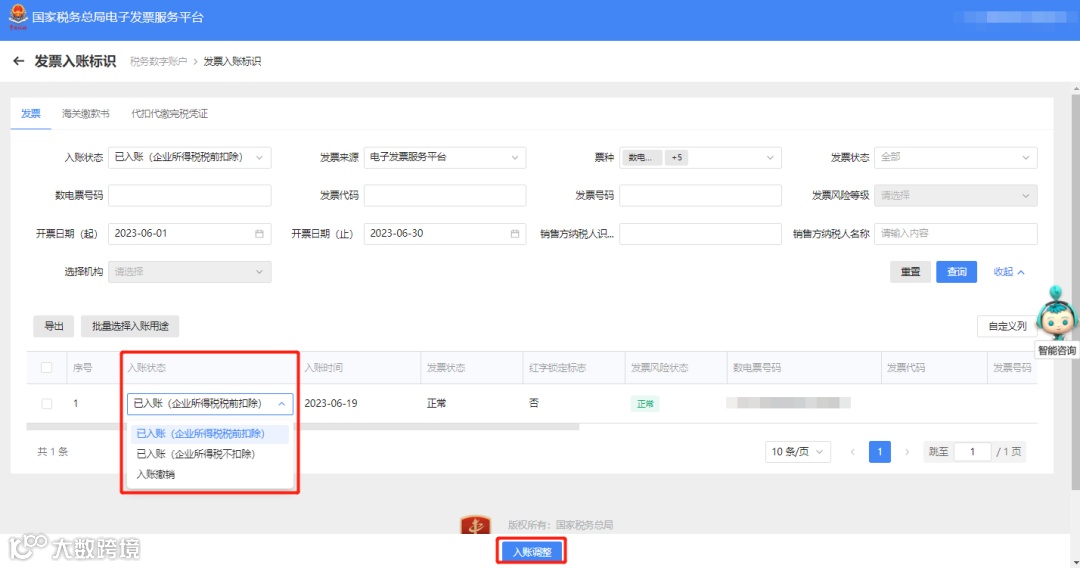Click the 红字锁定标志 column header
1080x568 pixels.
click(557, 368)
